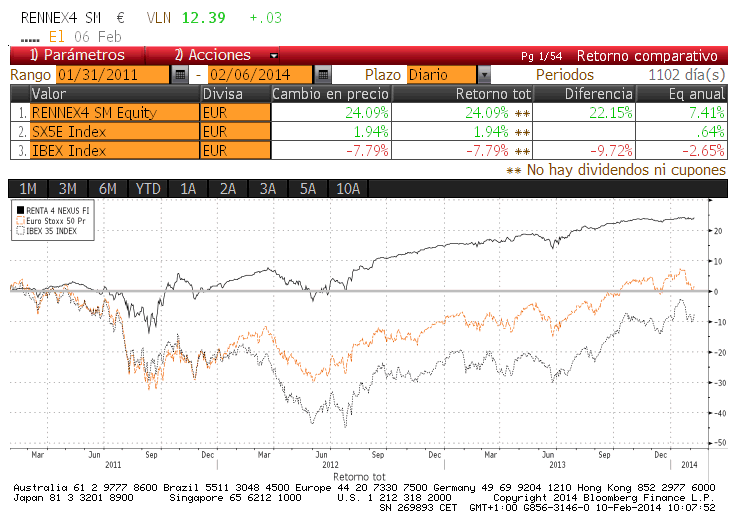Edit the end date 02/06/2014 field
This screenshot has width=736, height=527.
pyautogui.click(x=260, y=75)
